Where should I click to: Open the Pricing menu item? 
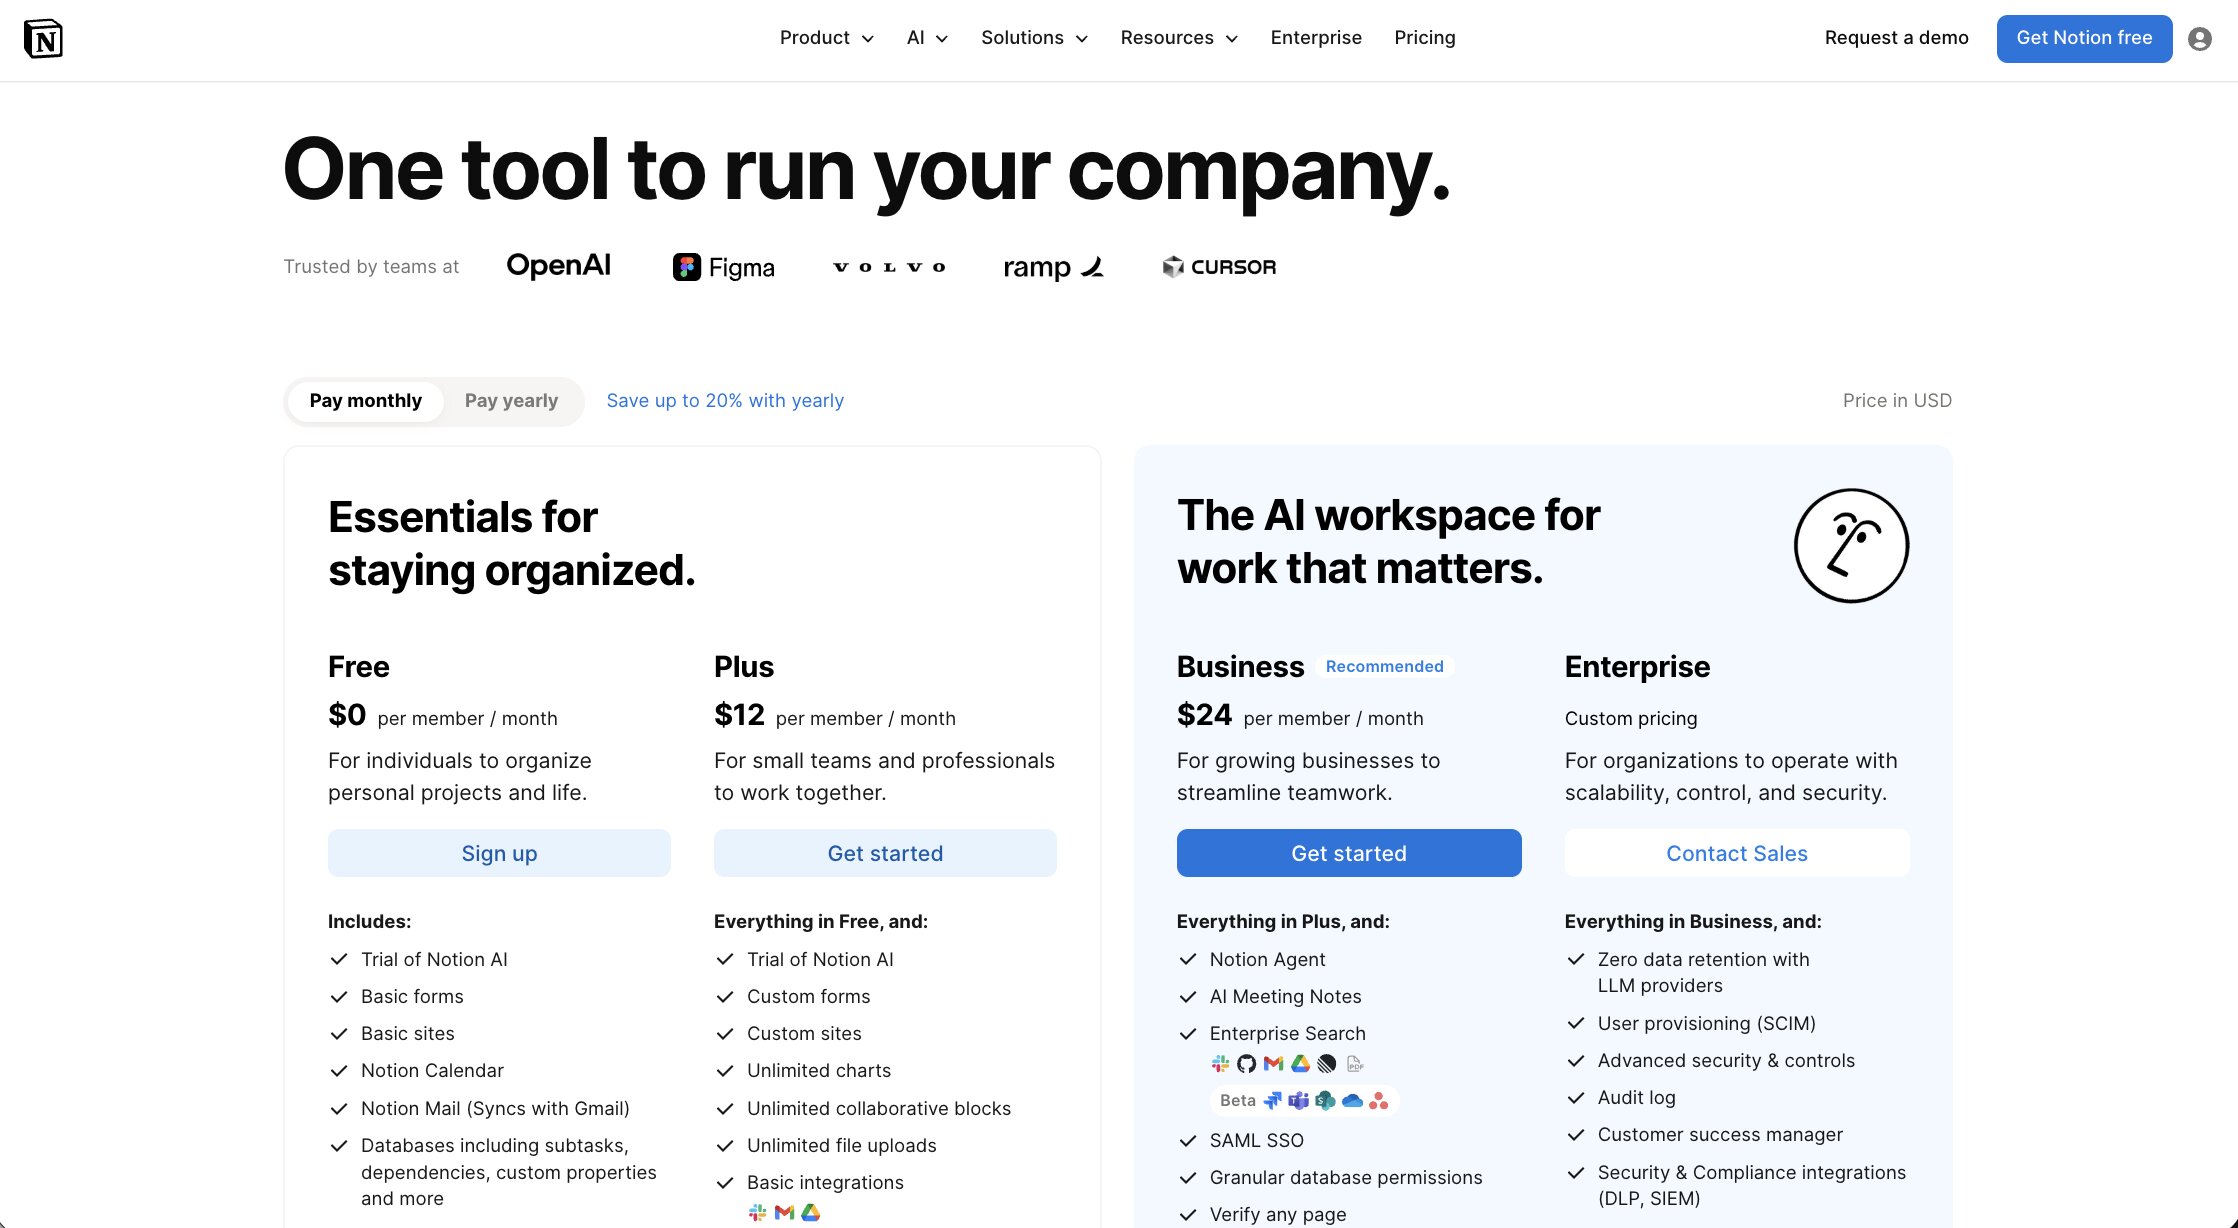pos(1425,38)
